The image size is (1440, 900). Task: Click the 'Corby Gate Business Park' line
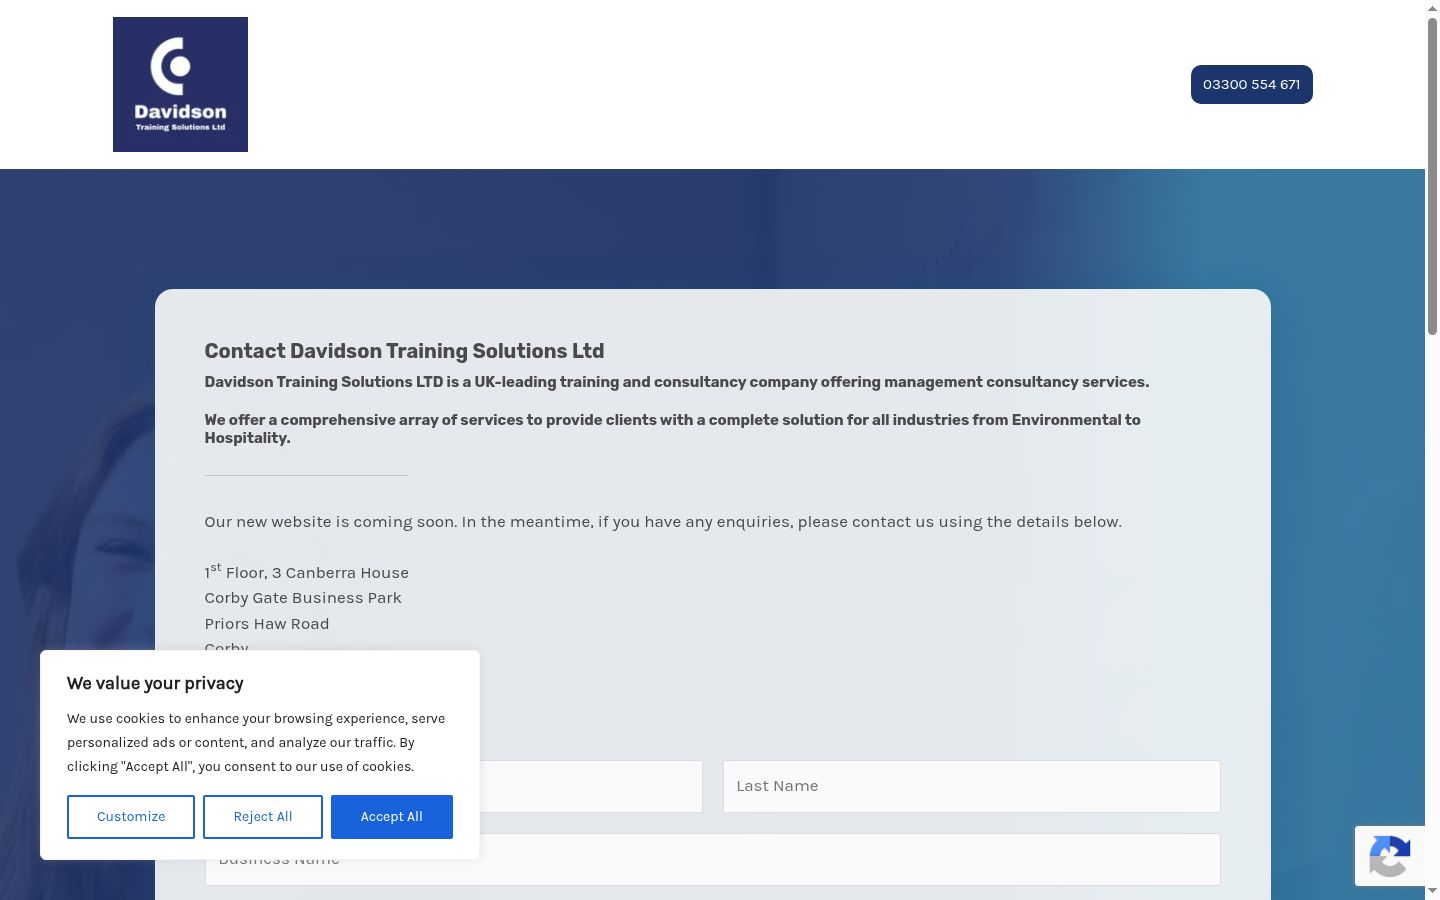pyautogui.click(x=303, y=598)
